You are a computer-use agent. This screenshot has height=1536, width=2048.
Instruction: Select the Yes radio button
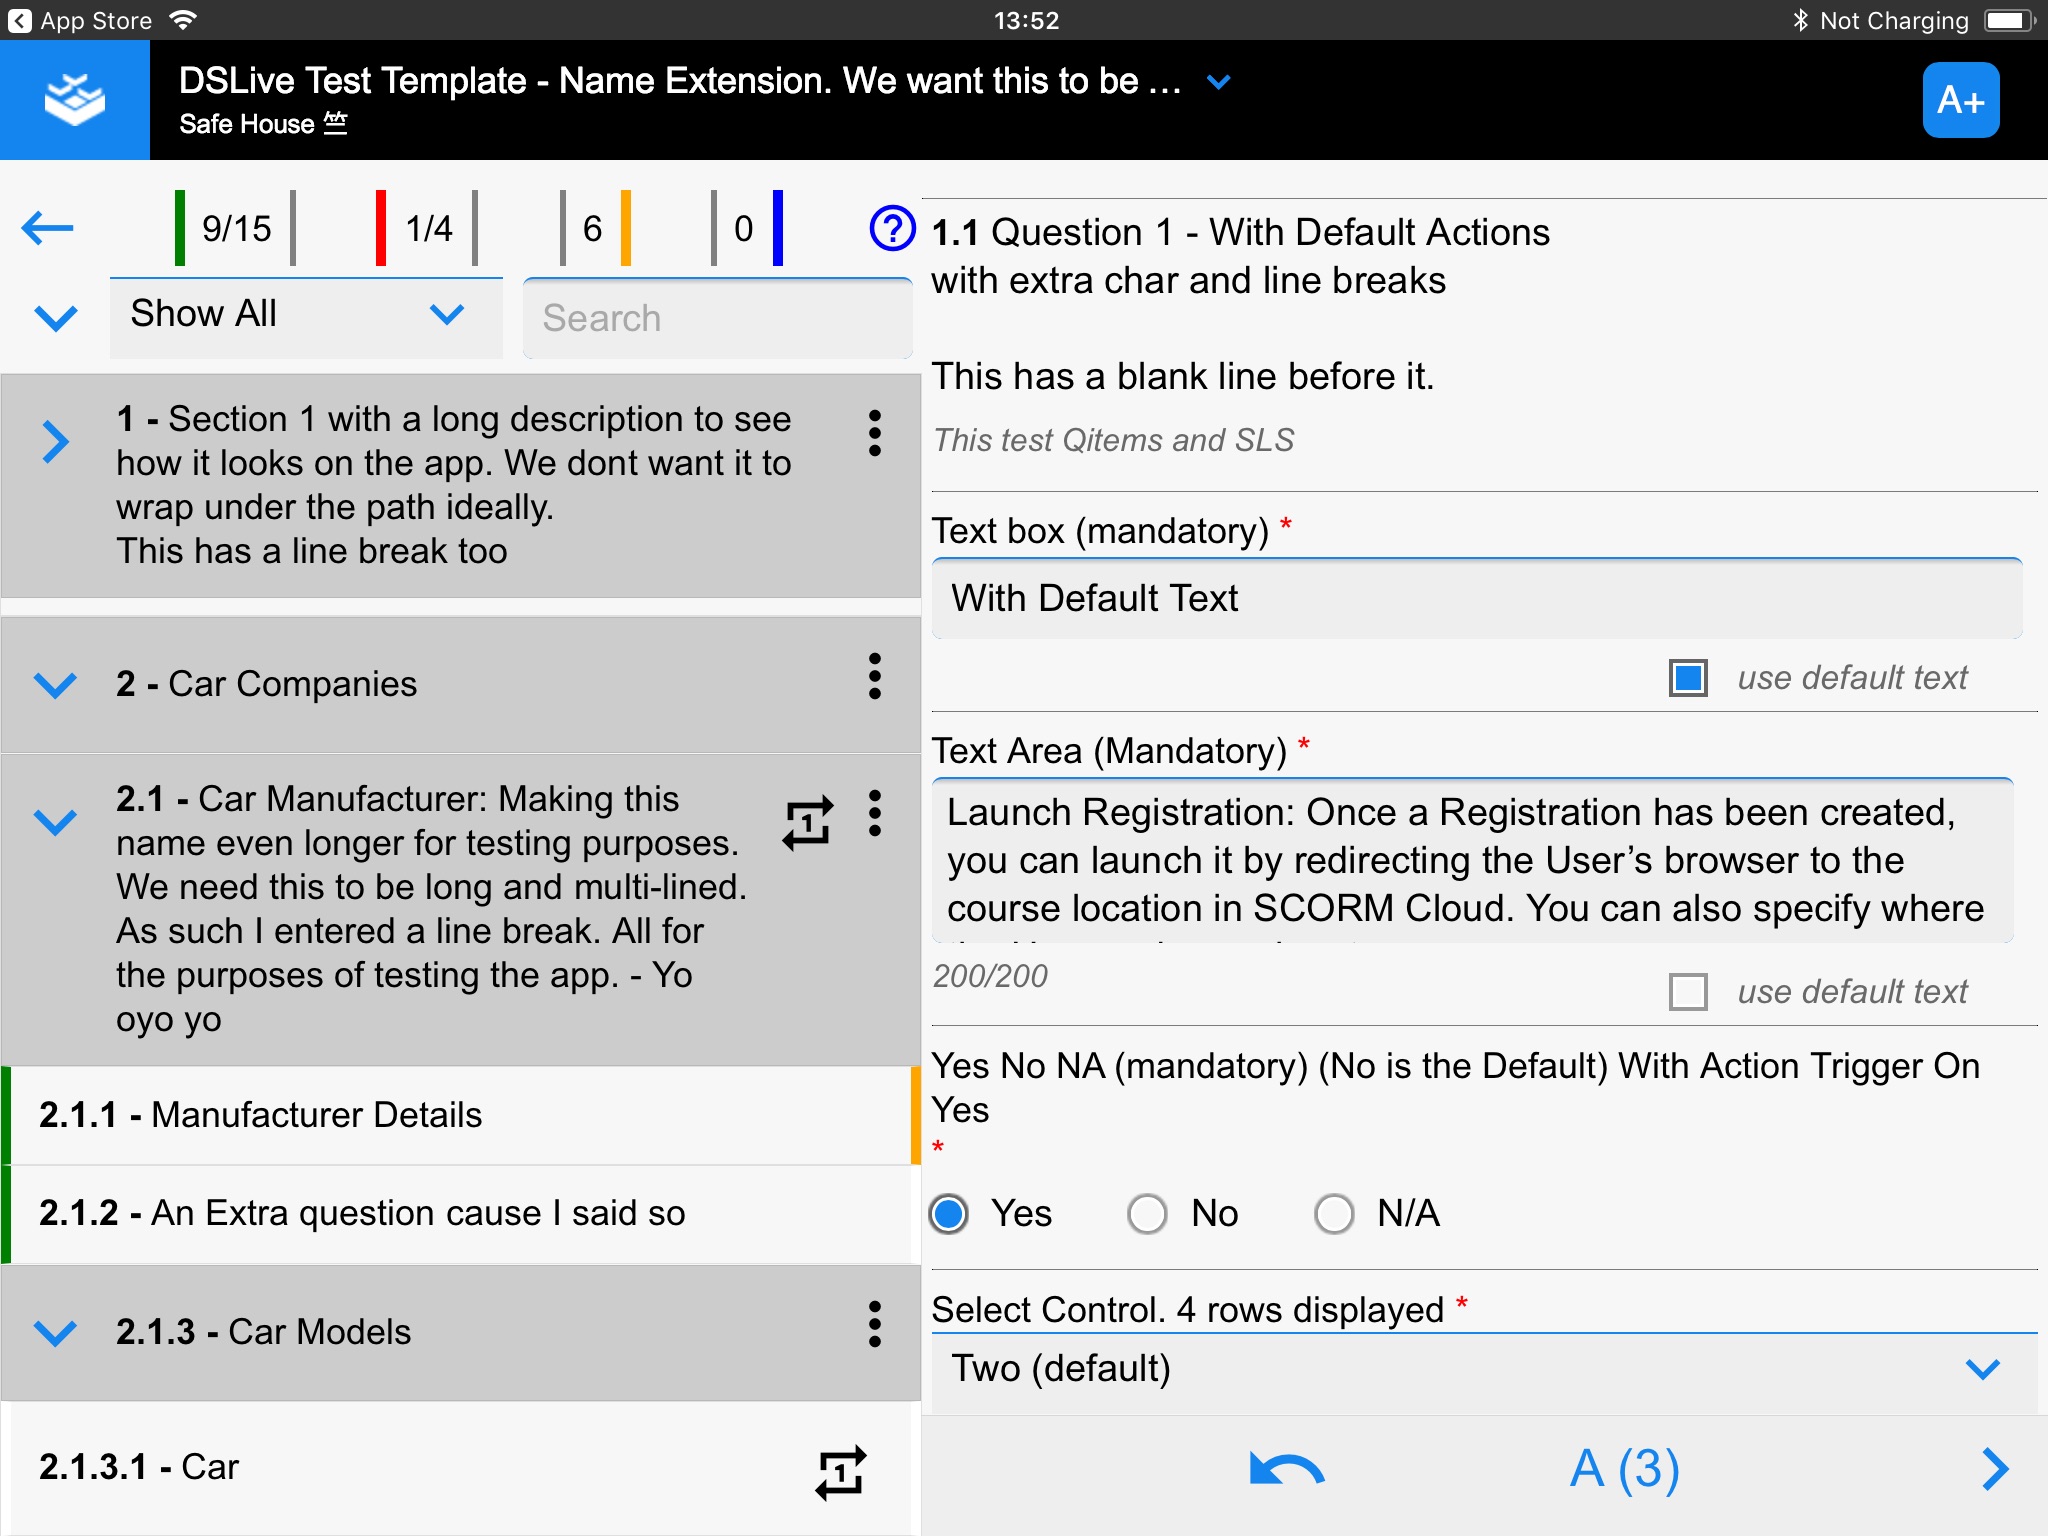(x=948, y=1214)
